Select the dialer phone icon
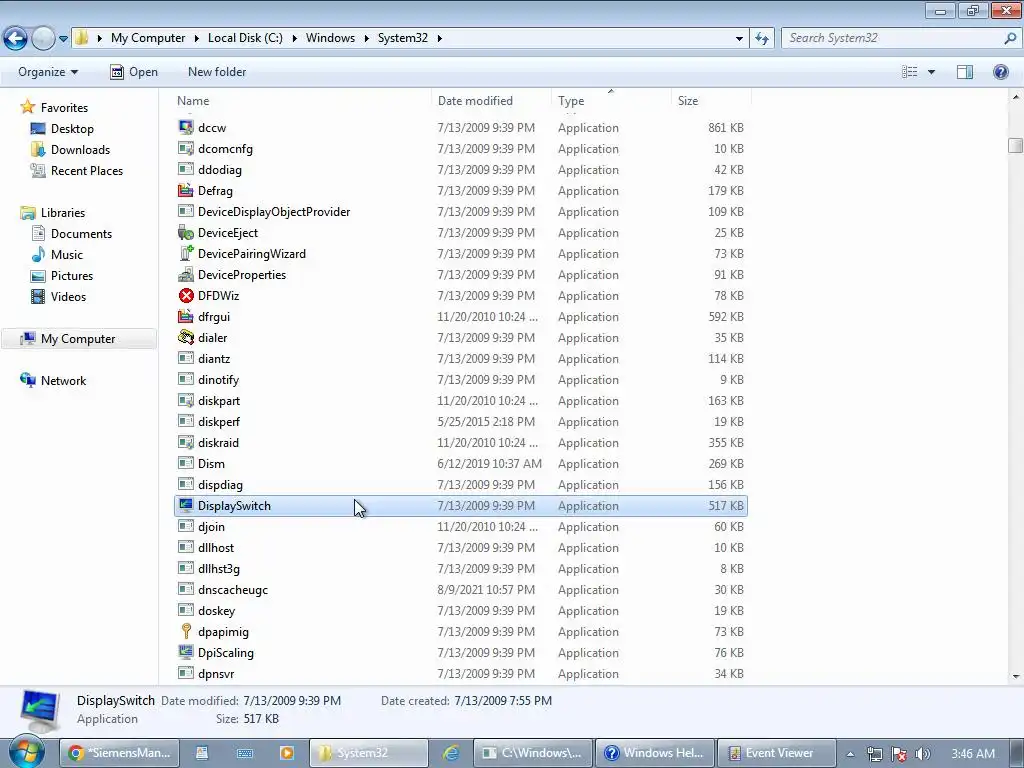The width and height of the screenshot is (1024, 768). [x=186, y=338]
